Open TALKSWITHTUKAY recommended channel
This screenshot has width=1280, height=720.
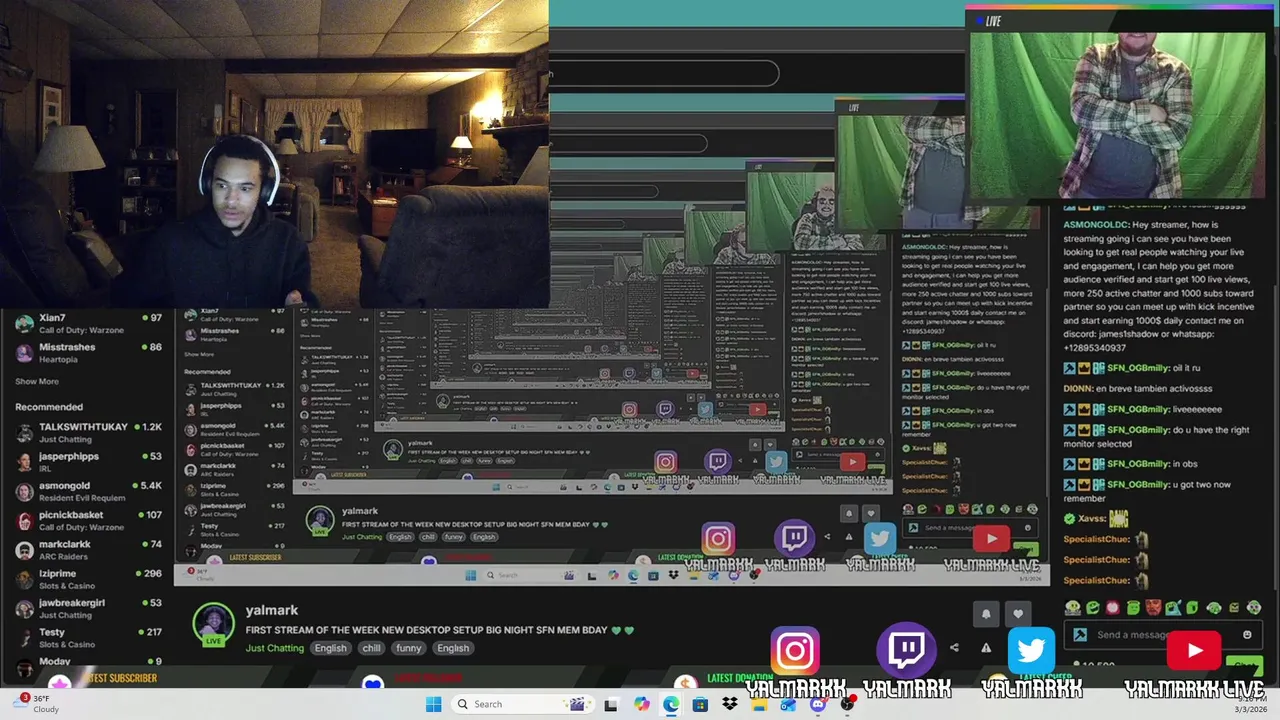click(88, 432)
